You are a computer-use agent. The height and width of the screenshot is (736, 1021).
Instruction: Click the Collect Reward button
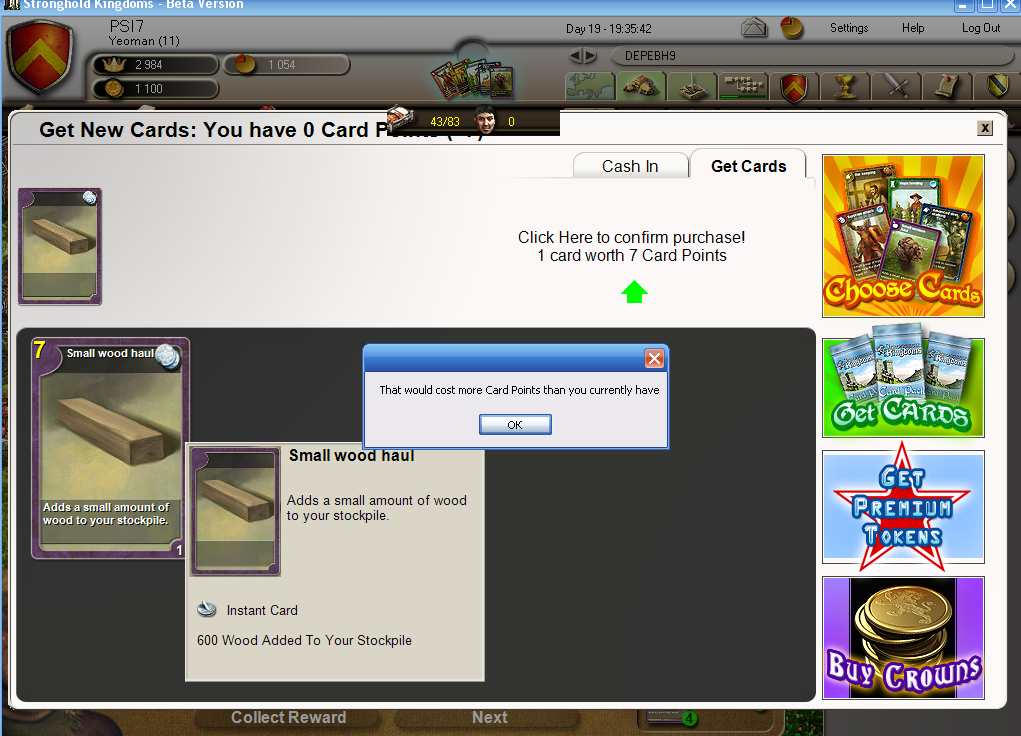click(288, 717)
